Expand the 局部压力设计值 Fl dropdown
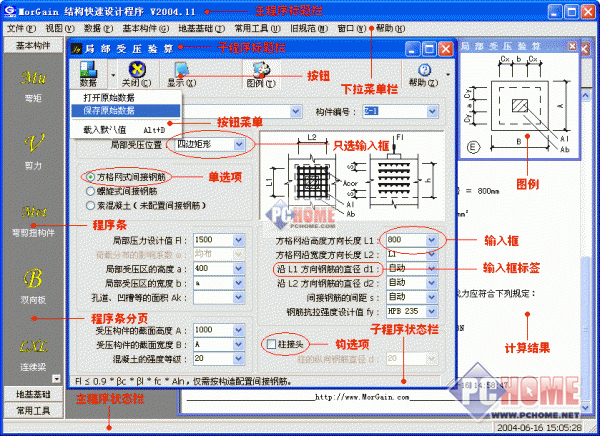The height and width of the screenshot is (436, 600). [x=239, y=240]
